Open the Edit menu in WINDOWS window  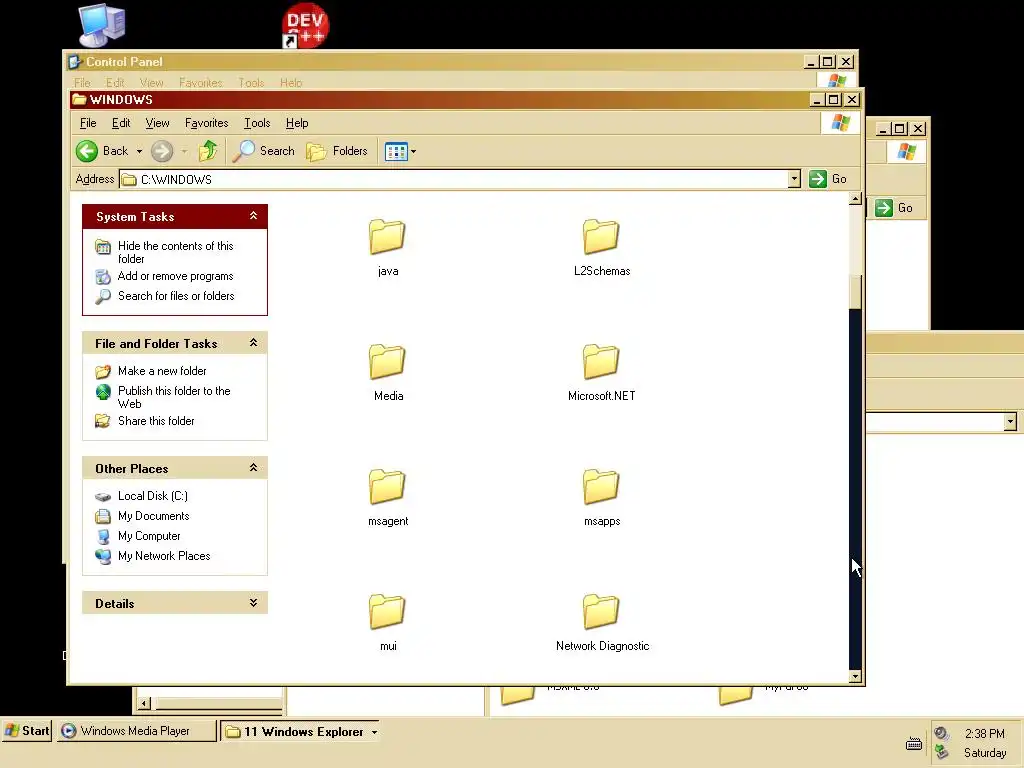121,123
